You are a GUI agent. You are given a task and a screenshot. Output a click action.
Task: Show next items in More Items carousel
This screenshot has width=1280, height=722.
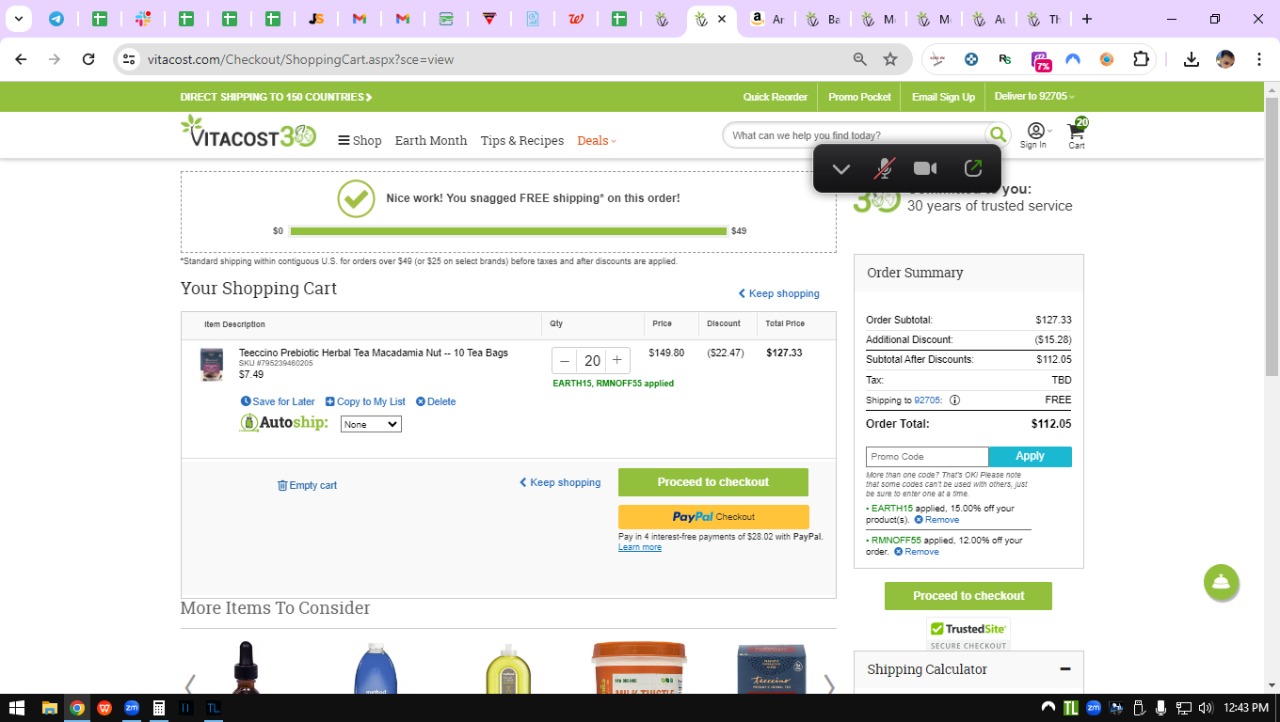(x=828, y=685)
